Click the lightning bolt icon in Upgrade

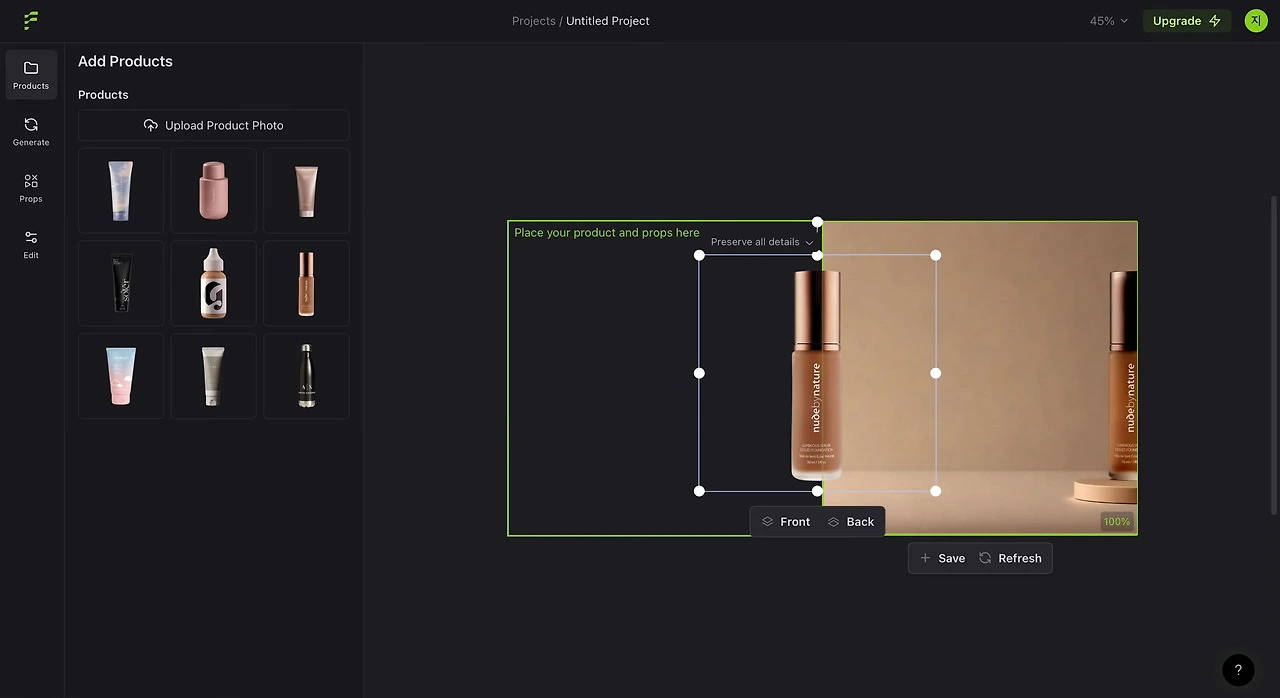[x=1215, y=21]
